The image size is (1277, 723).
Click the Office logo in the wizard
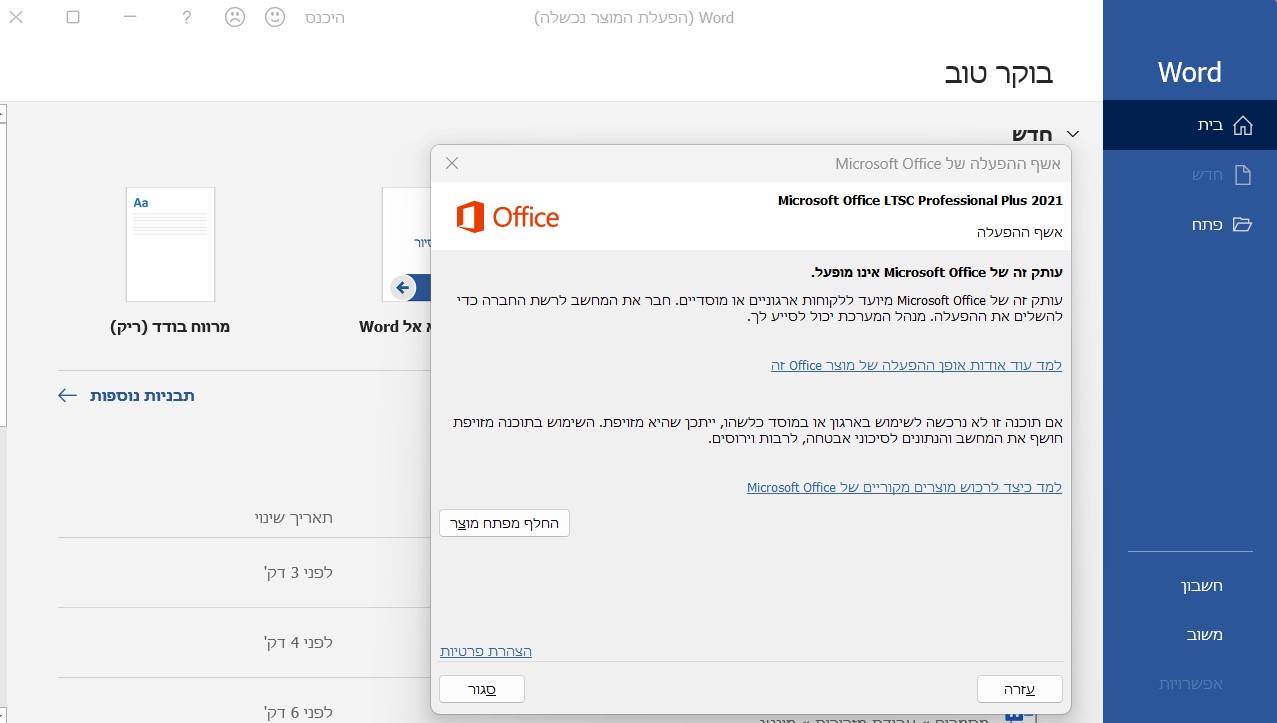(507, 217)
